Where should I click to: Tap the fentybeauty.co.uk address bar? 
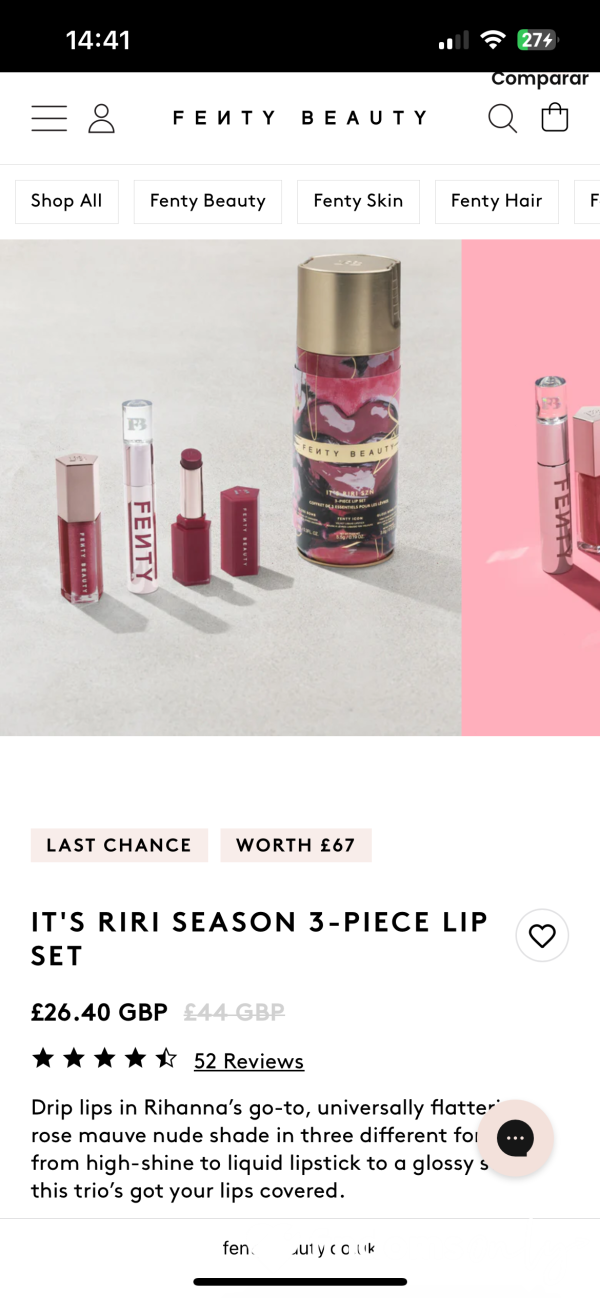pos(300,1248)
